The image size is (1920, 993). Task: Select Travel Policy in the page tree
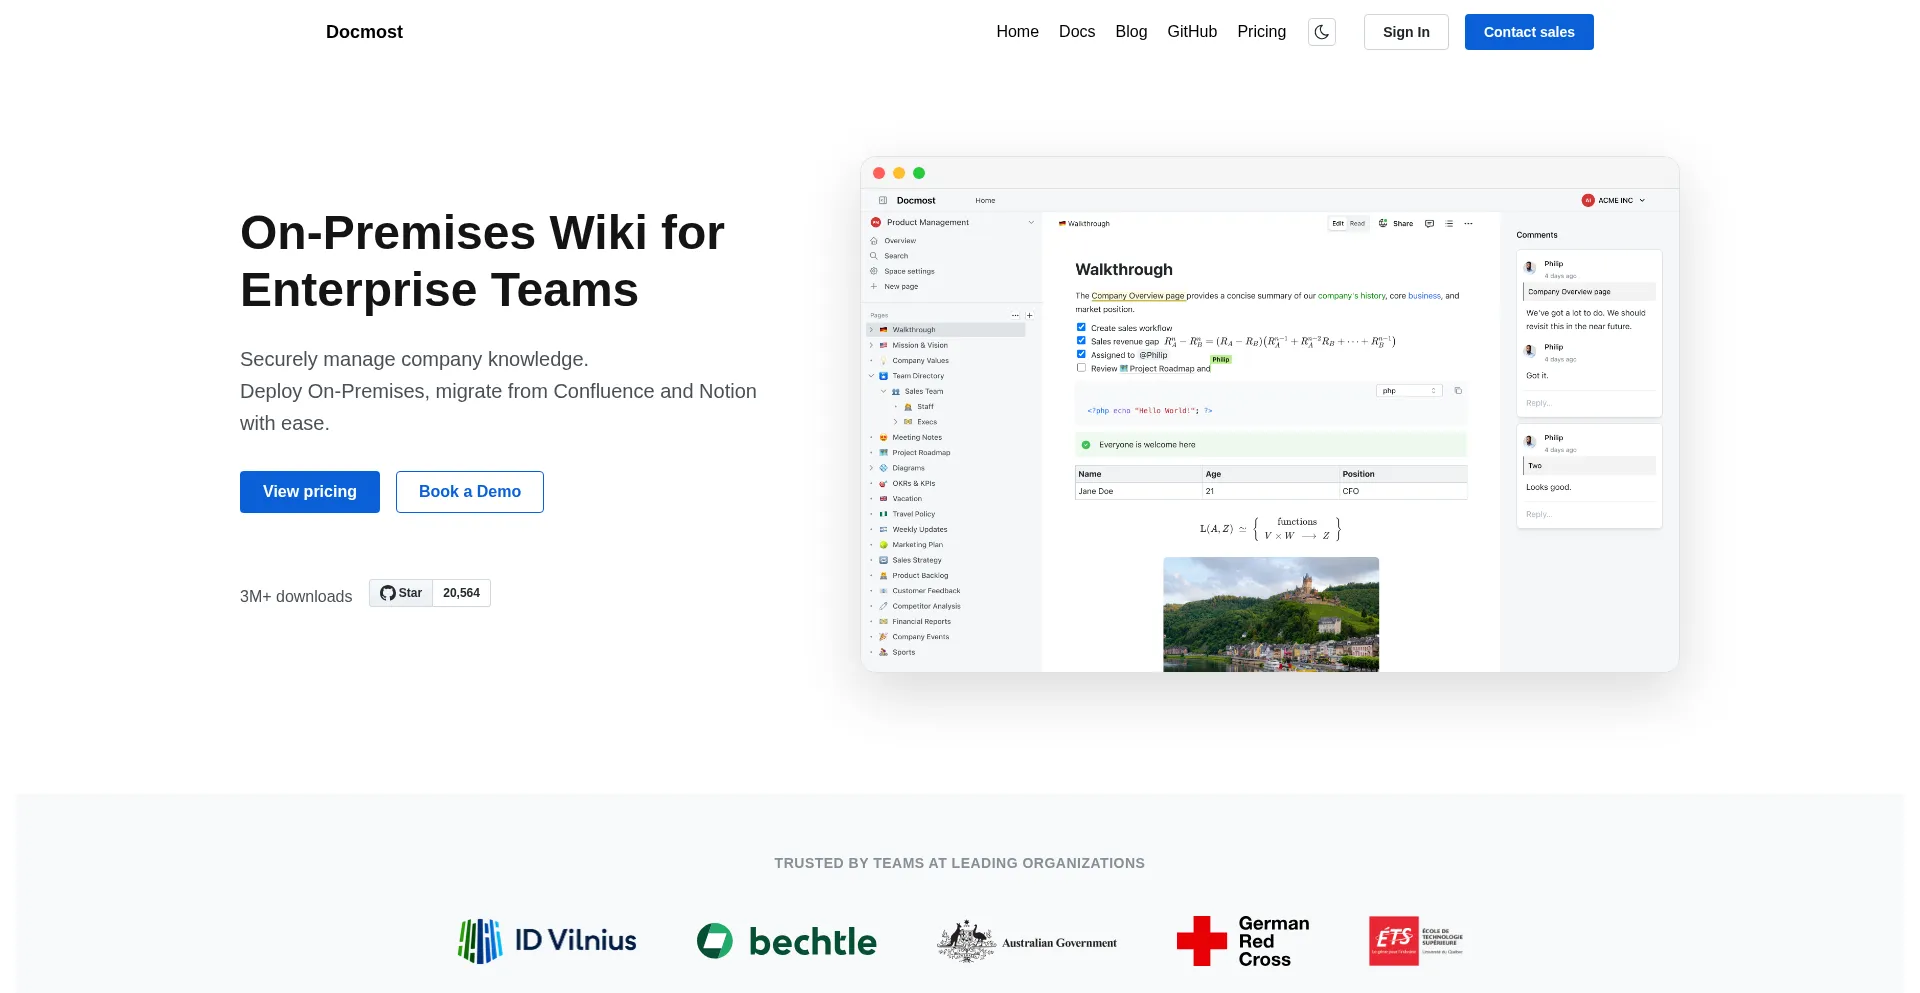pos(914,514)
